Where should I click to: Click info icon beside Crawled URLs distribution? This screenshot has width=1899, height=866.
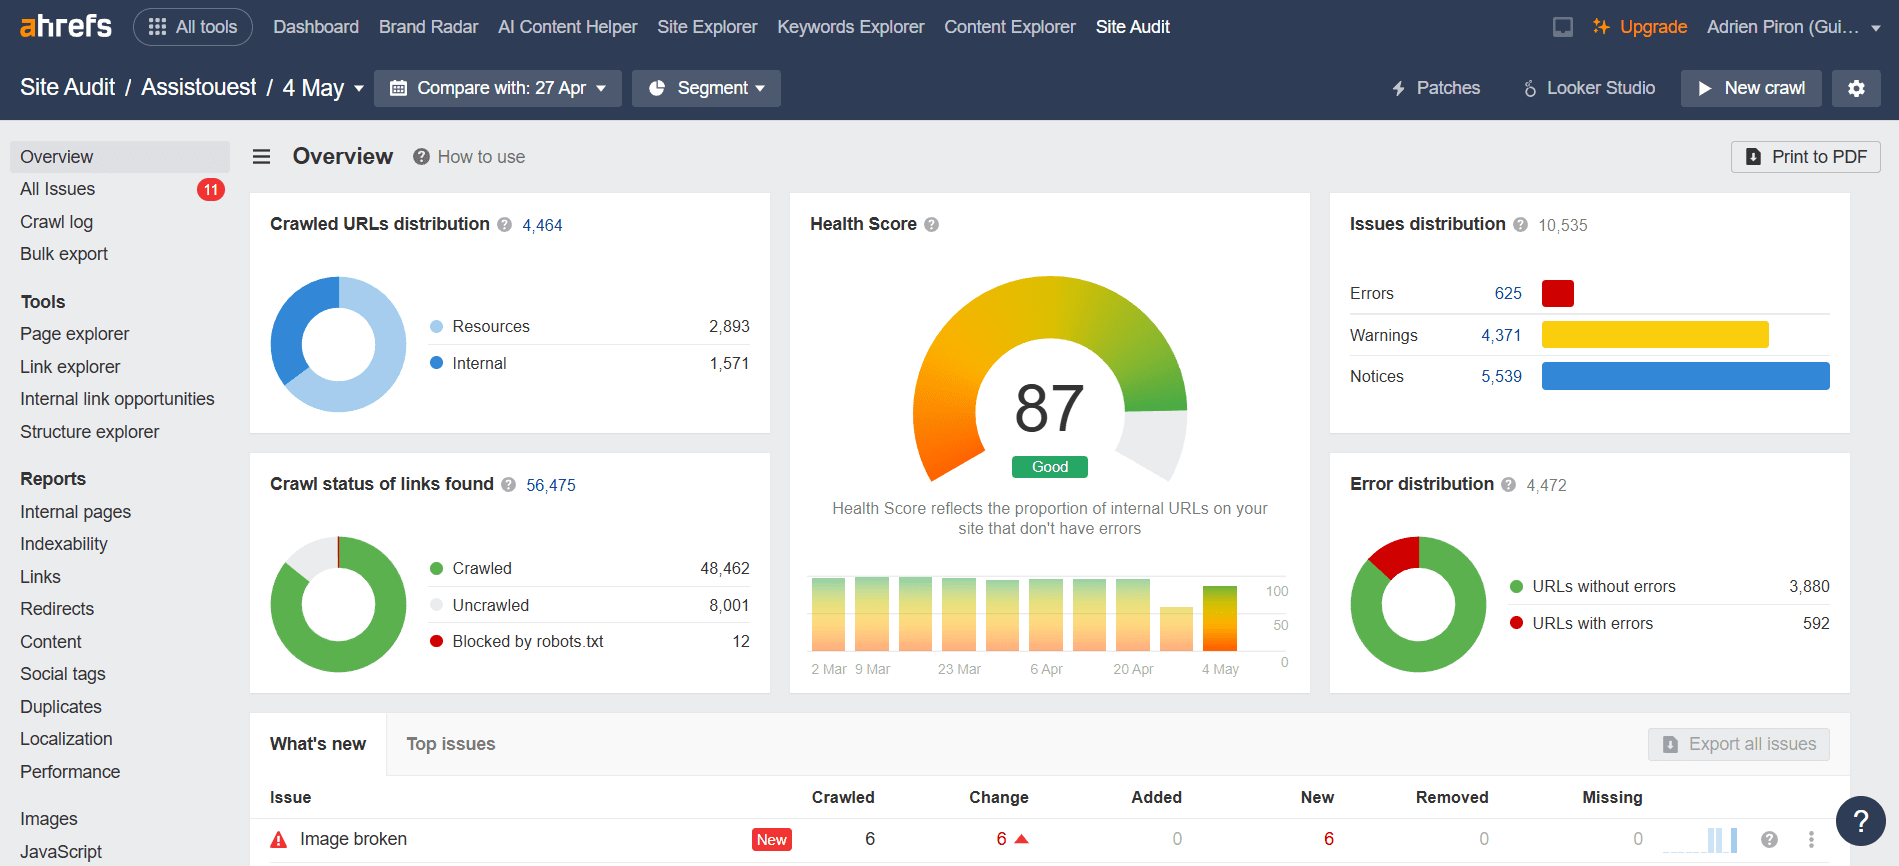tap(505, 225)
